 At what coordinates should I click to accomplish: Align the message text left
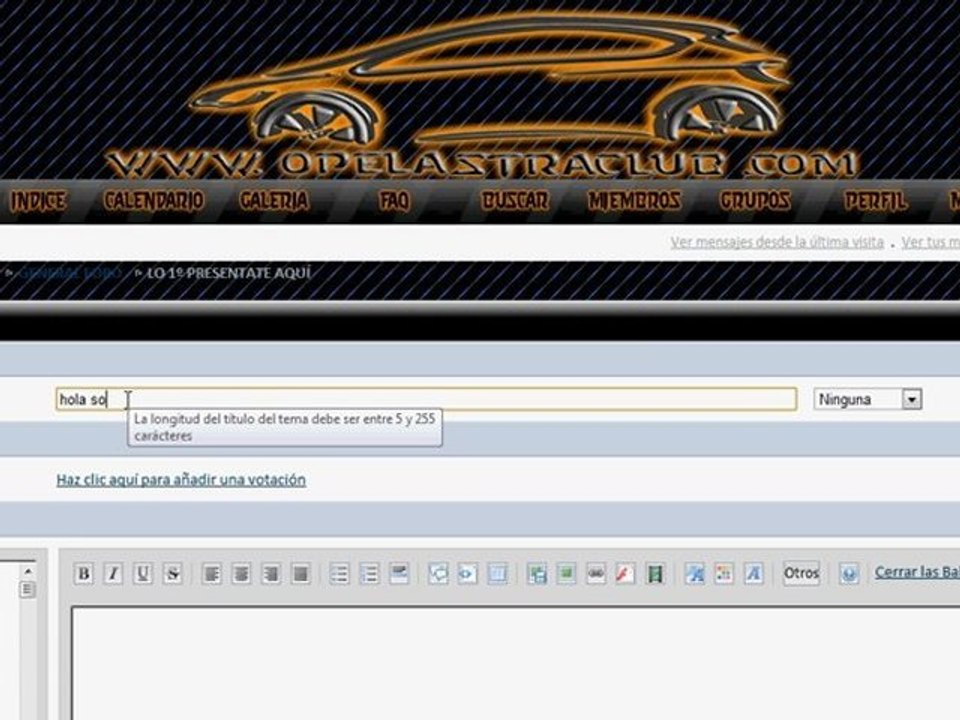pos(211,574)
